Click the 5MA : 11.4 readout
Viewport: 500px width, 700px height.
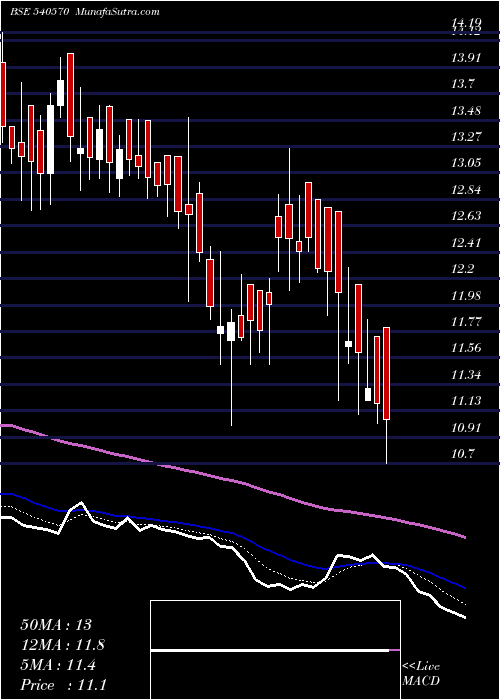pos(58,665)
